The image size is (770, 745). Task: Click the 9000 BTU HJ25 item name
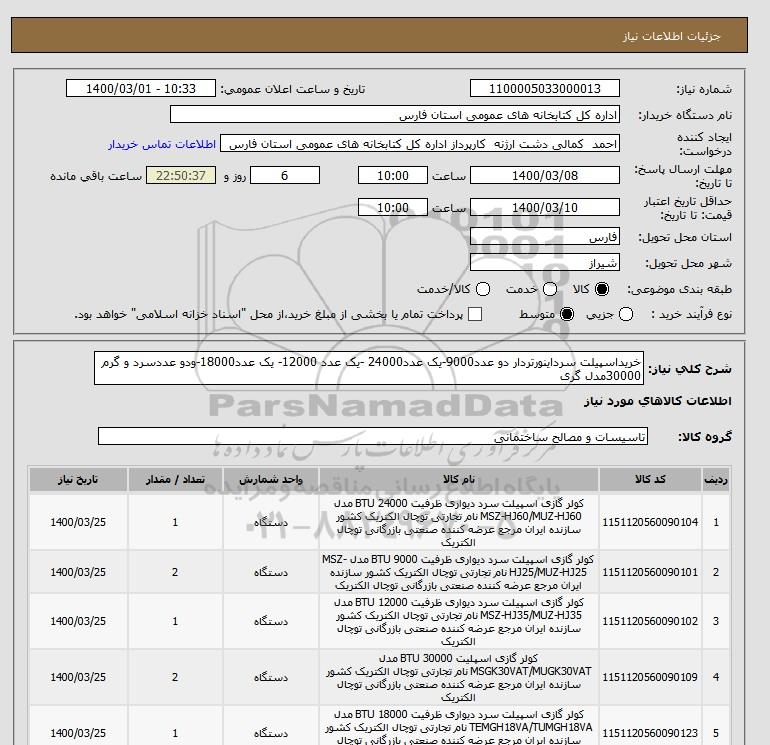tap(459, 572)
